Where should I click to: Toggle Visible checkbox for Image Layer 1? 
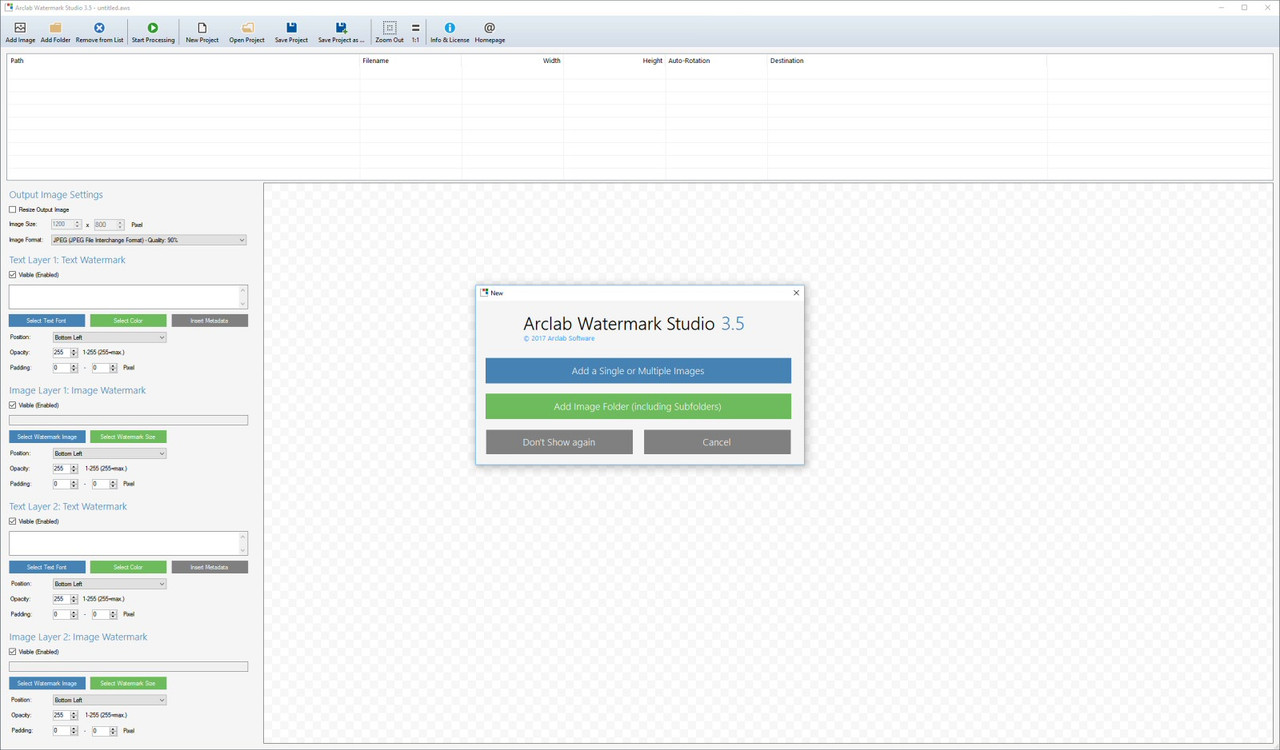(13, 406)
